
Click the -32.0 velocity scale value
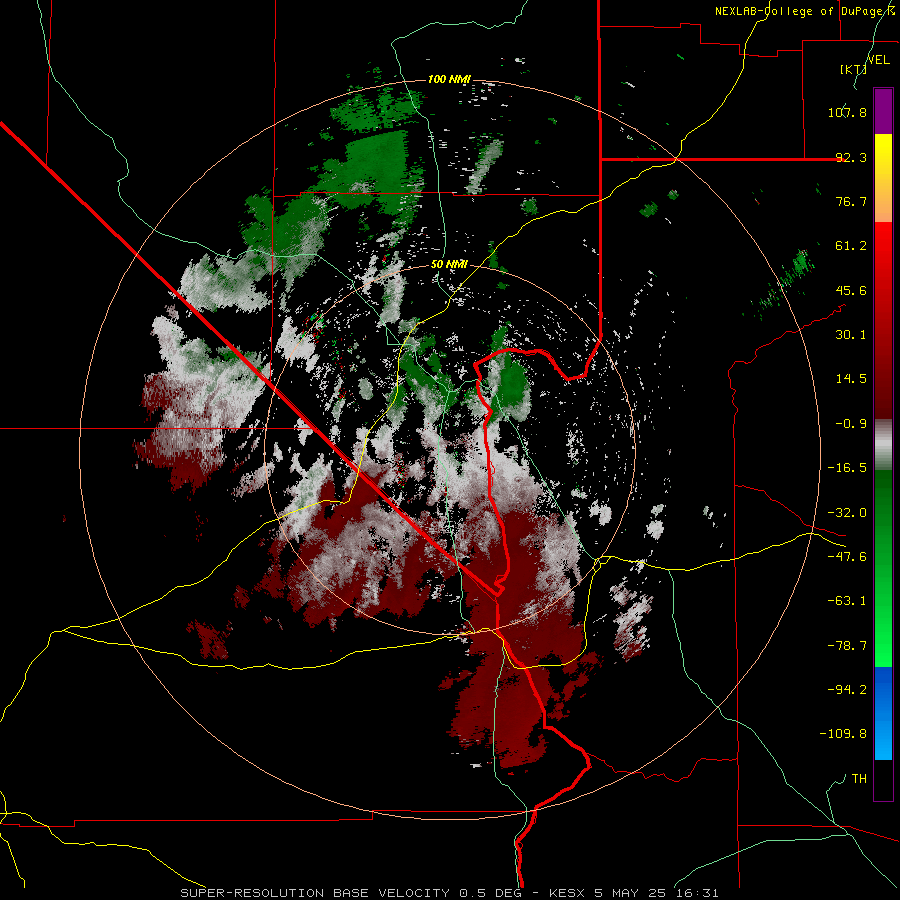click(x=847, y=513)
